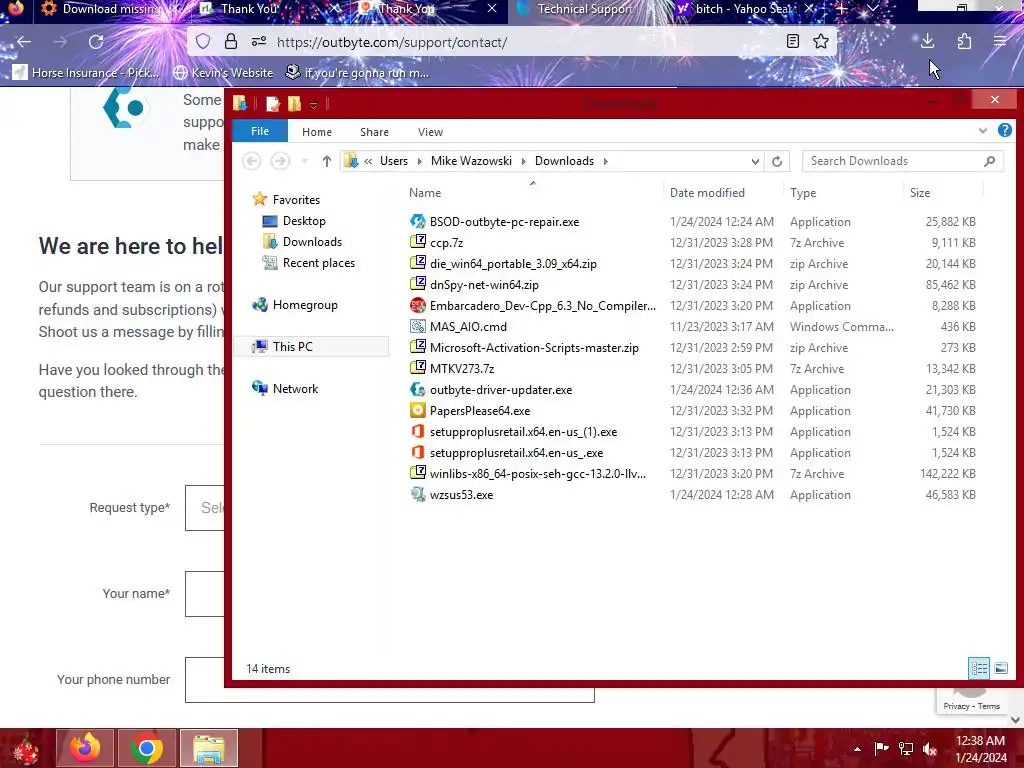Open the Firefox extensions puzzle icon

[964, 42]
